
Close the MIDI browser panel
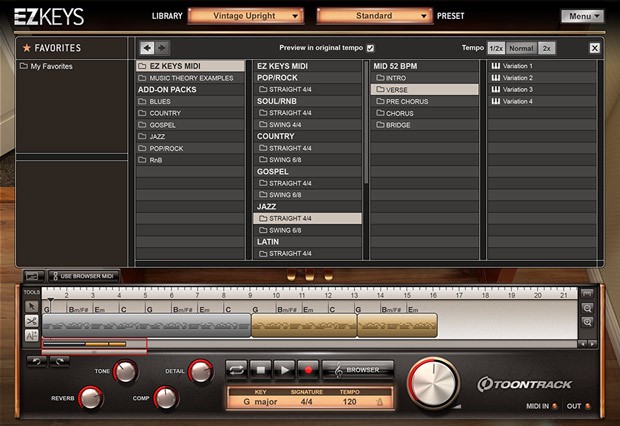point(594,48)
